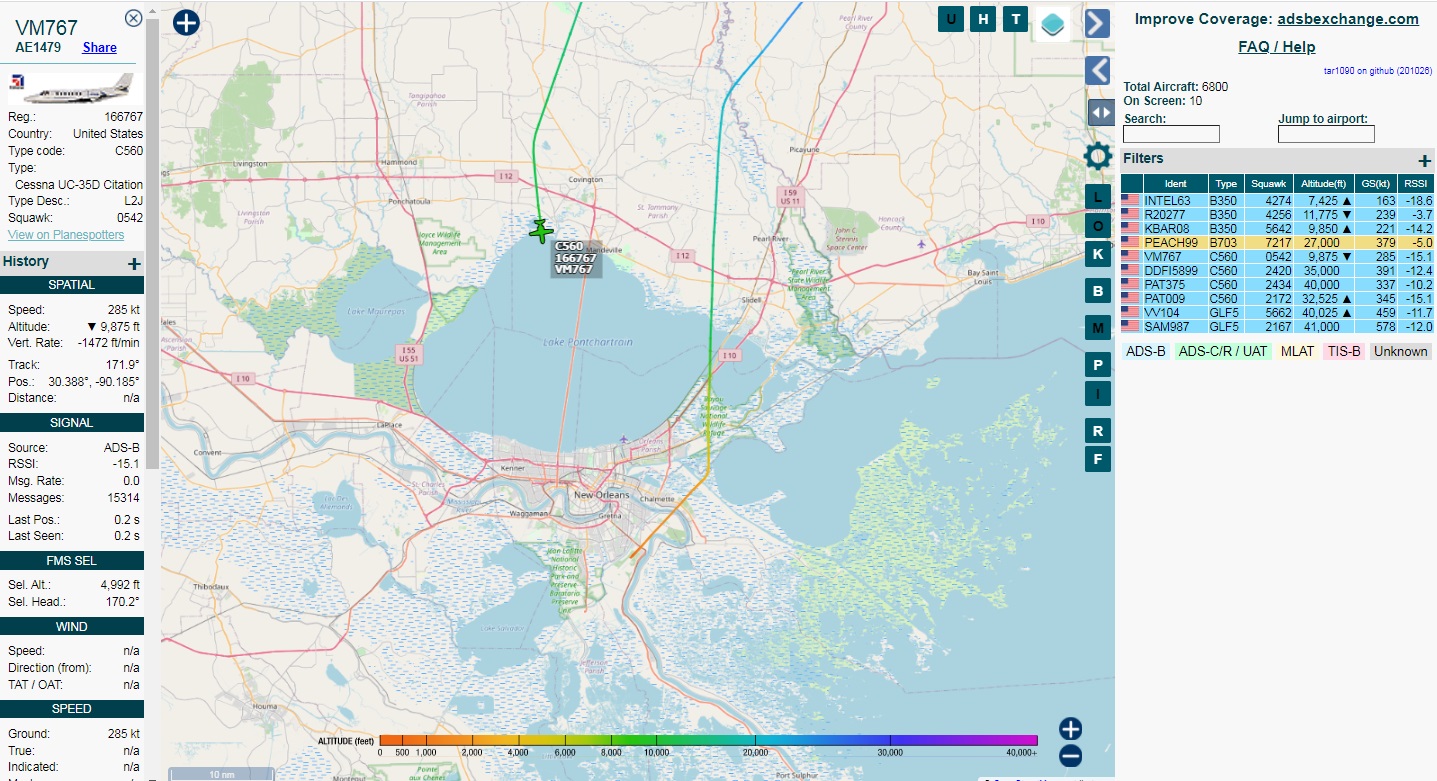Select PAT009 aircraft row
This screenshot has width=1437, height=781.
pyautogui.click(x=1277, y=298)
